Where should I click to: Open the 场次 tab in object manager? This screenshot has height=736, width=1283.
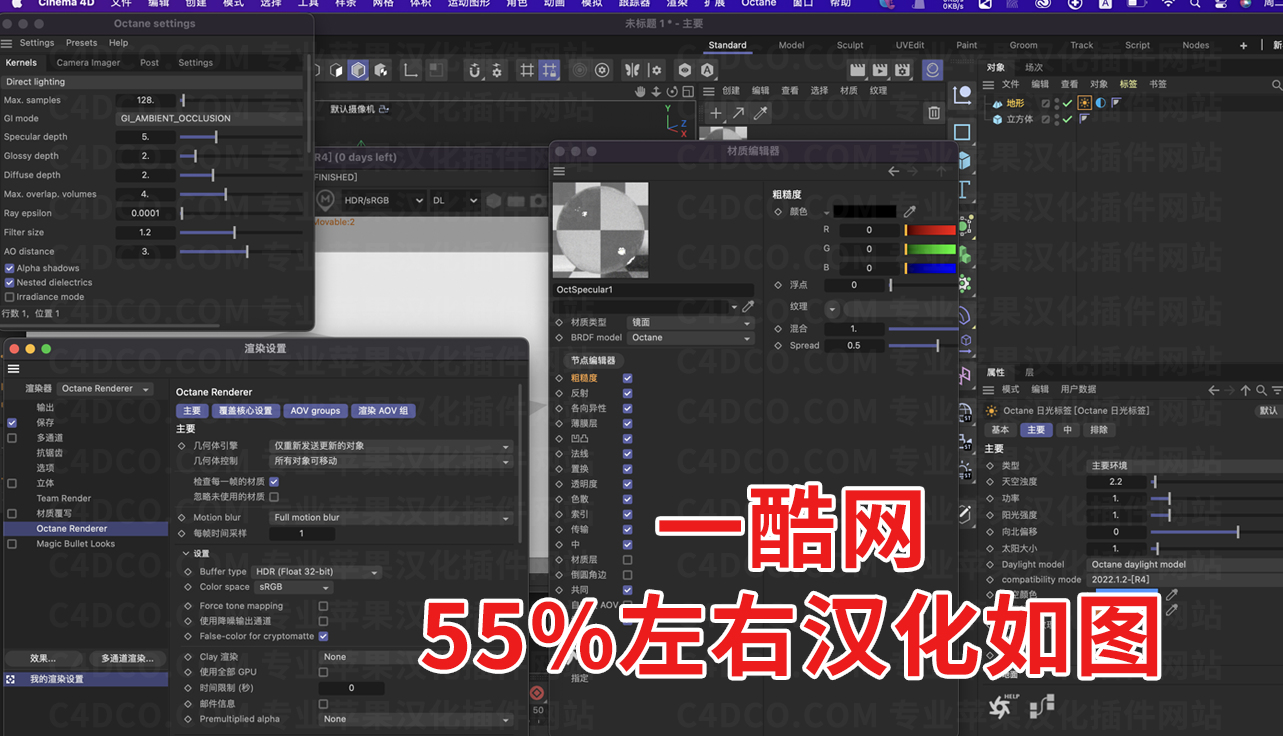click(x=1034, y=68)
